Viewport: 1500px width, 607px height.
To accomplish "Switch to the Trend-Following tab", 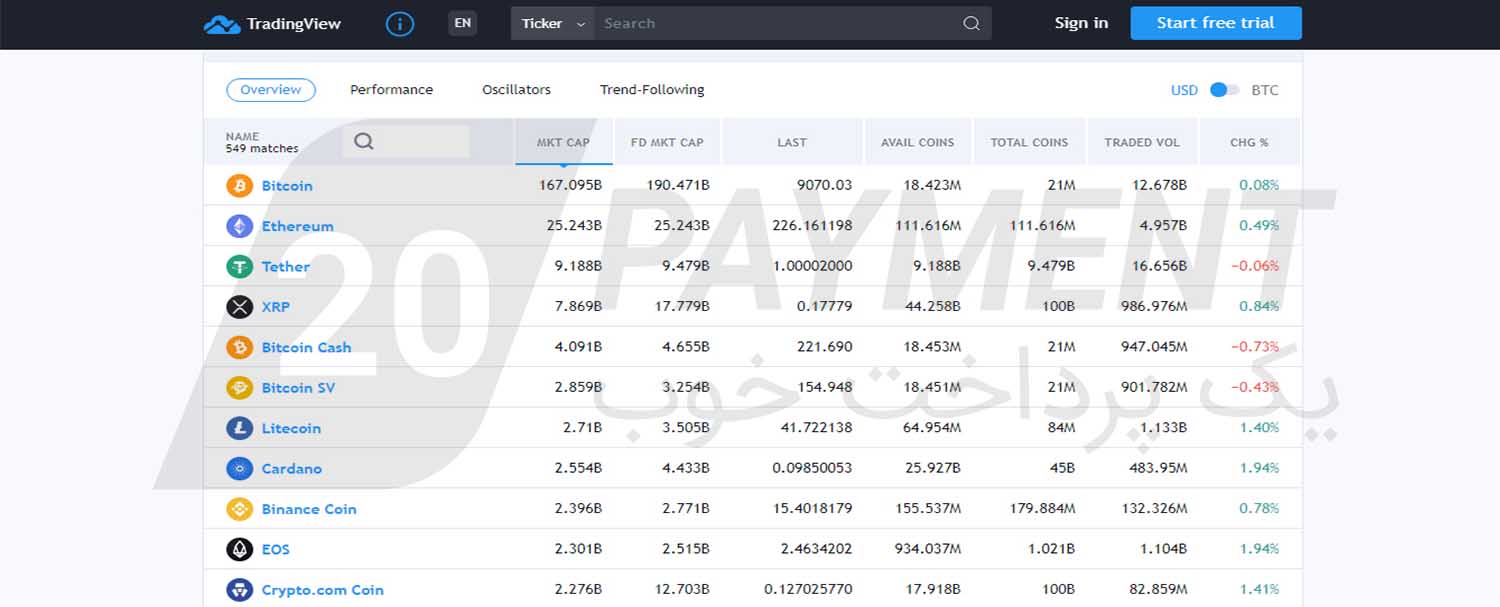I will [652, 90].
